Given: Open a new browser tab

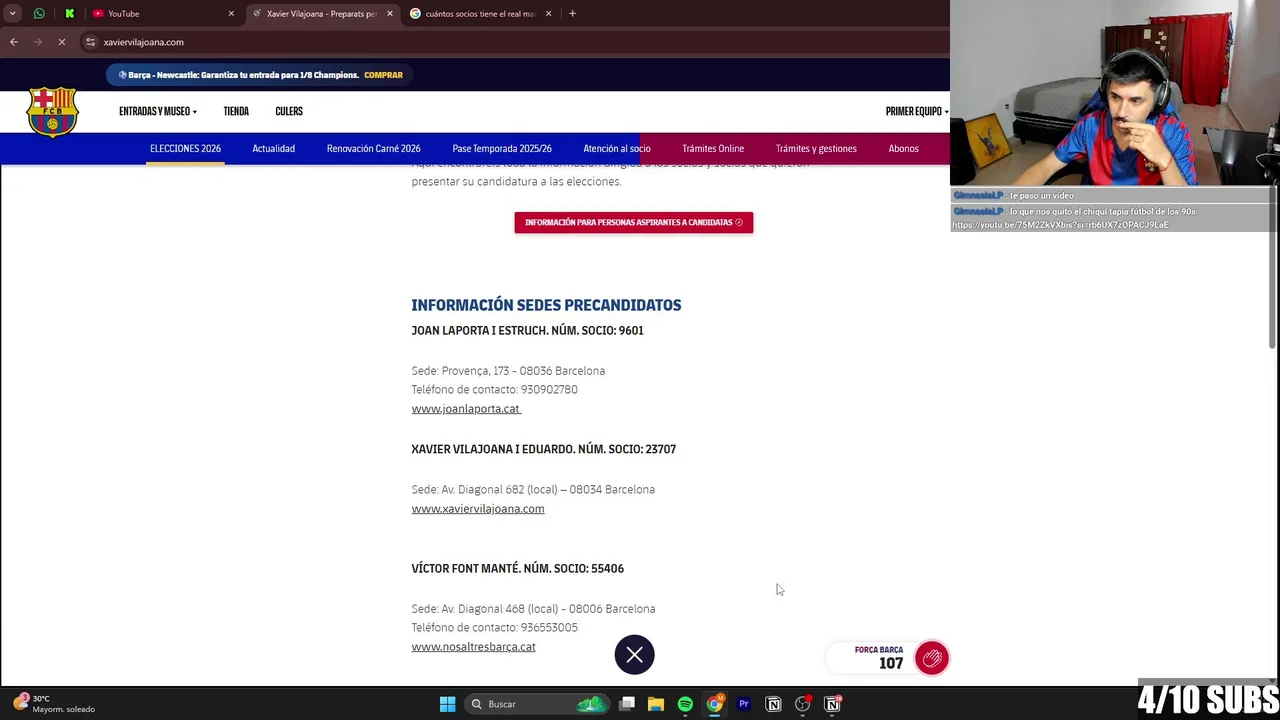Looking at the screenshot, I should coord(572,13).
